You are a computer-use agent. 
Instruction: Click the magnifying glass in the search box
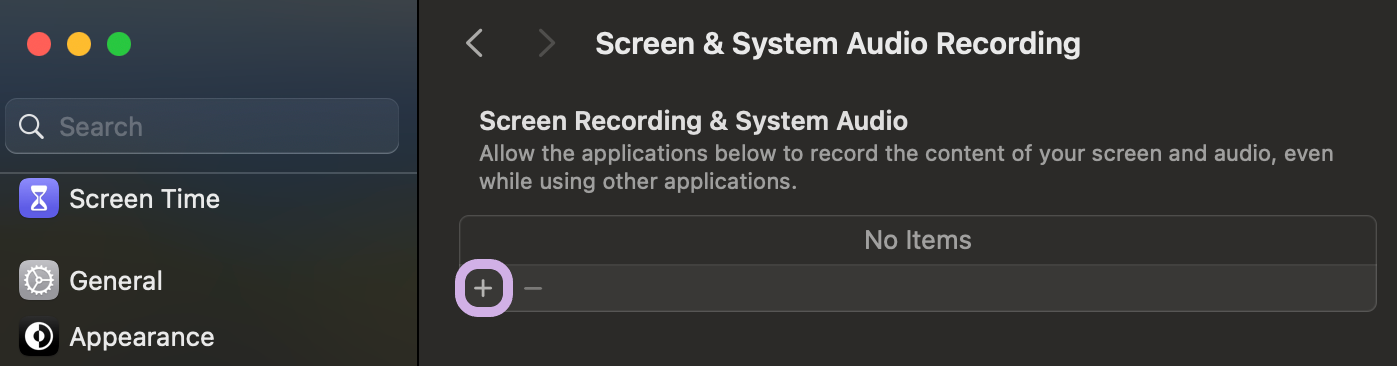pos(32,127)
